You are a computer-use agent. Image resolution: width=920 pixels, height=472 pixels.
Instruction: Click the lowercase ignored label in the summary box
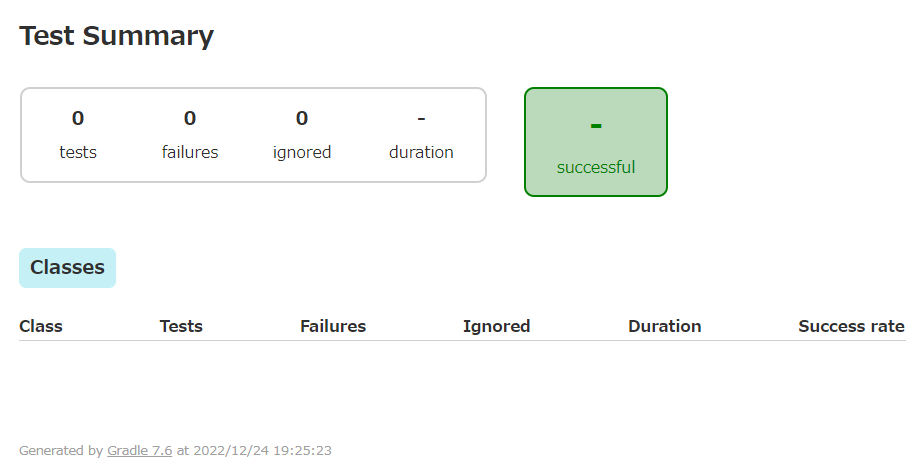(302, 153)
